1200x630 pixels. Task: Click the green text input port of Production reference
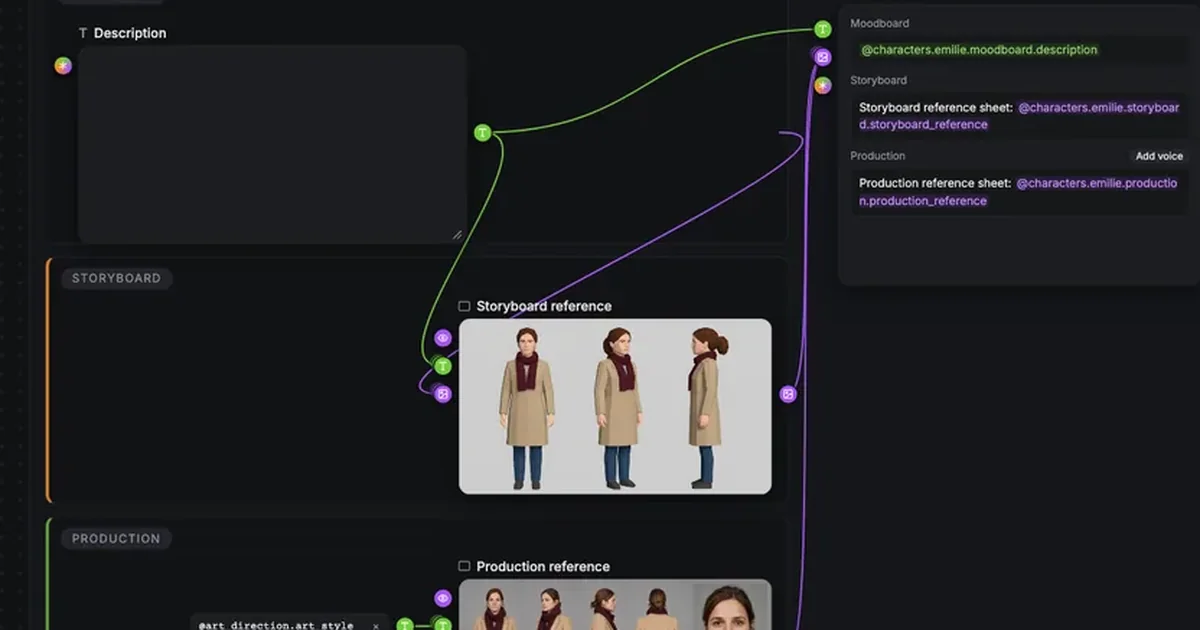pos(443,625)
